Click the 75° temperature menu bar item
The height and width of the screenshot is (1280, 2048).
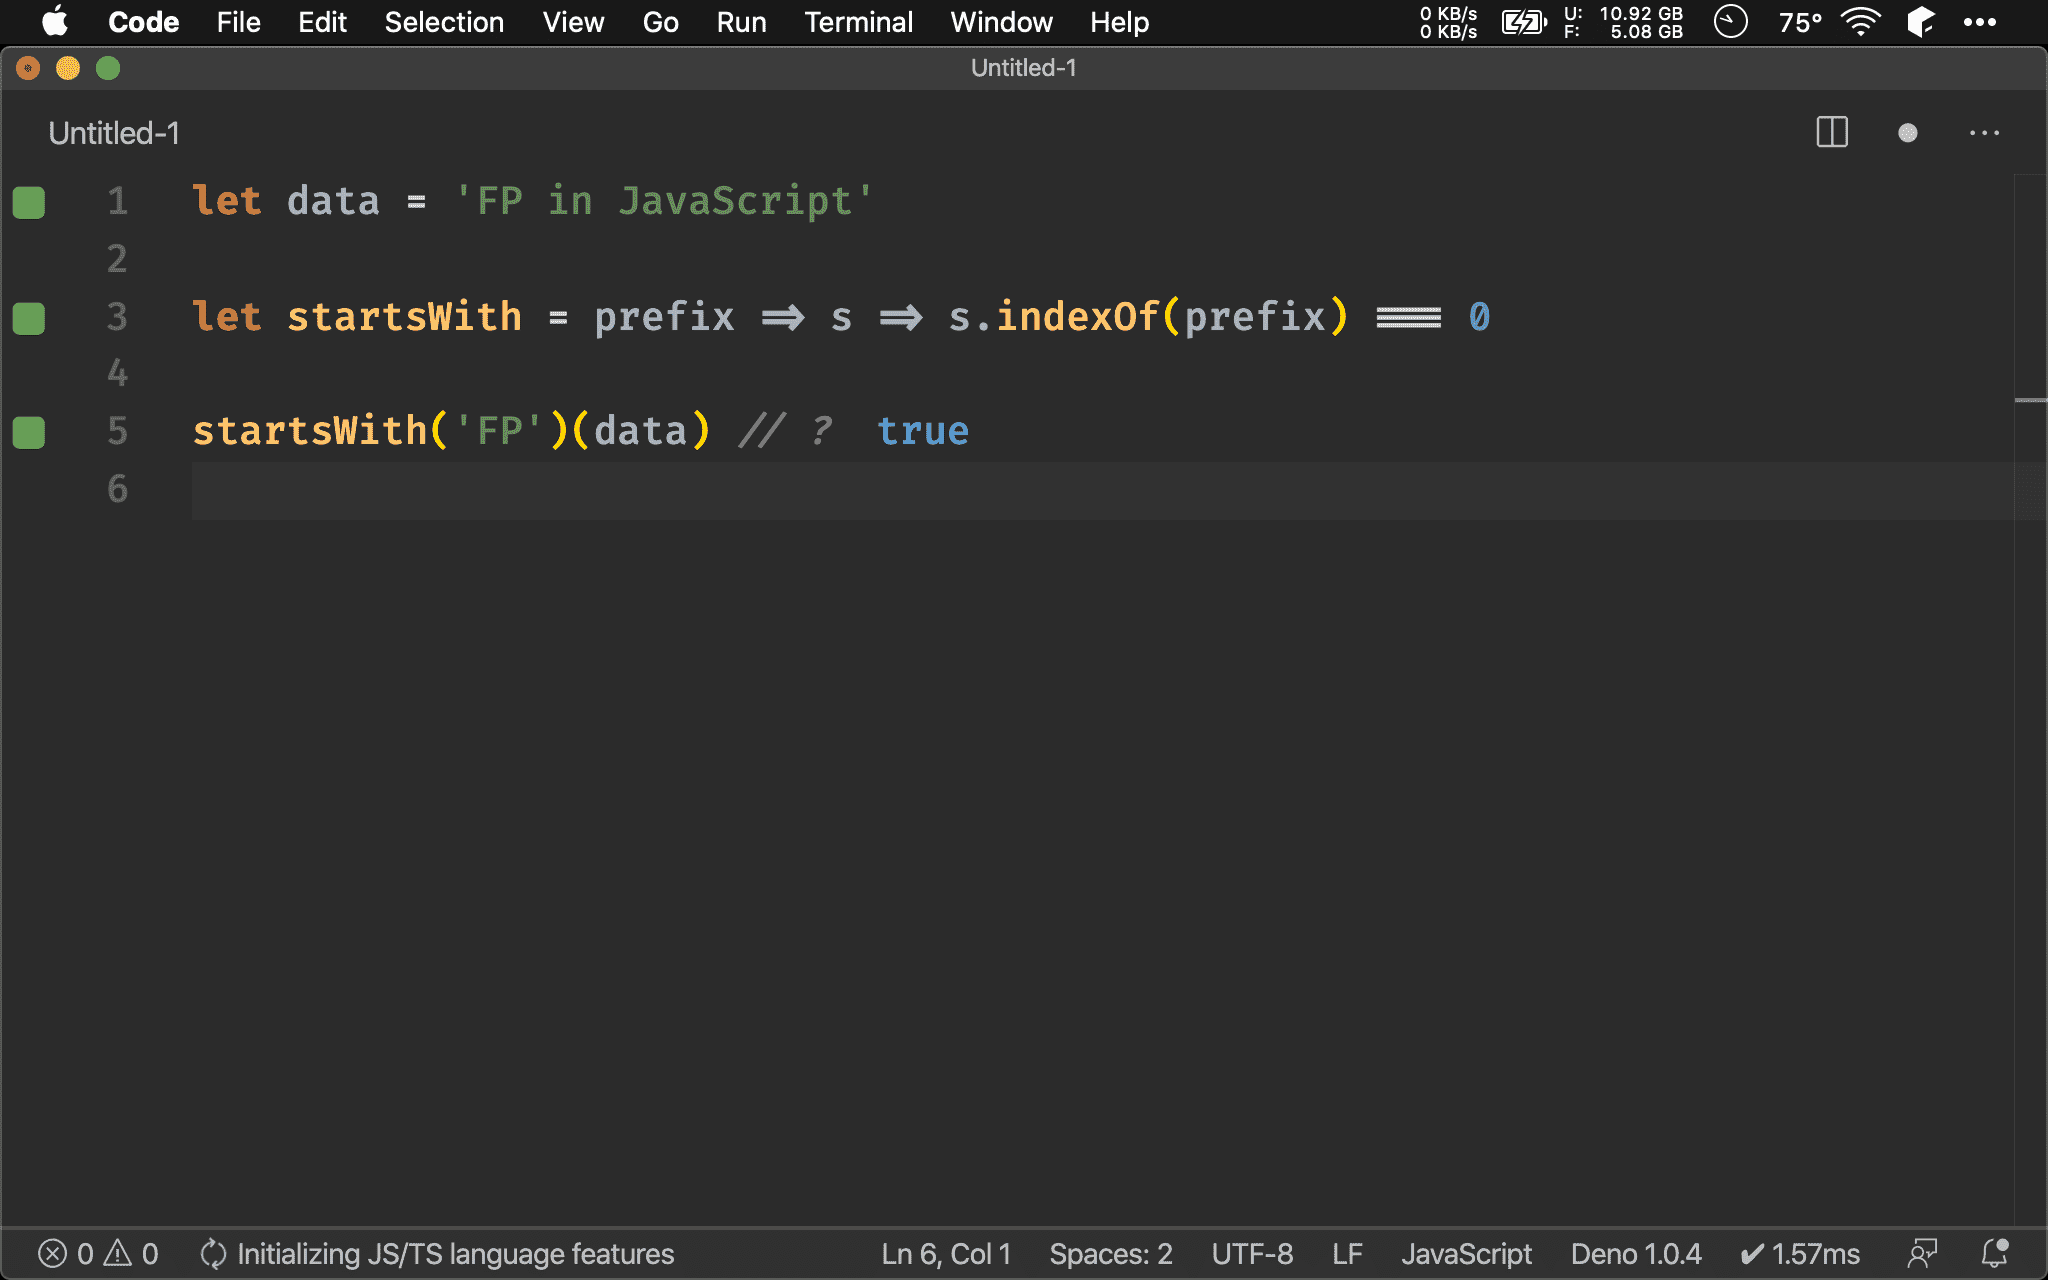point(1800,22)
